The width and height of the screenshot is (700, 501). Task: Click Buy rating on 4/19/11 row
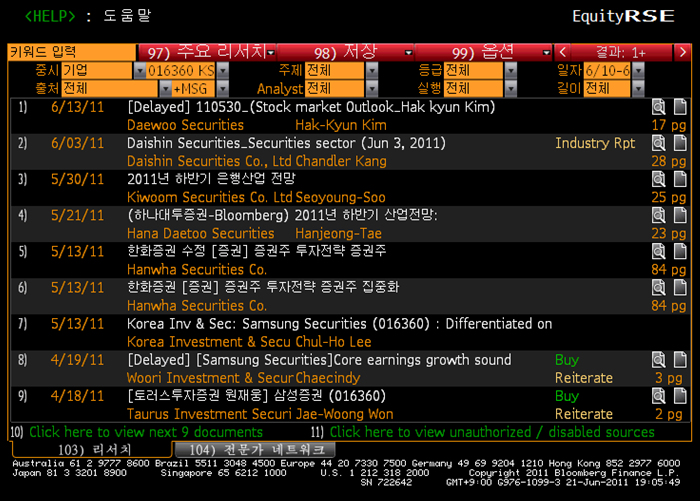(567, 360)
